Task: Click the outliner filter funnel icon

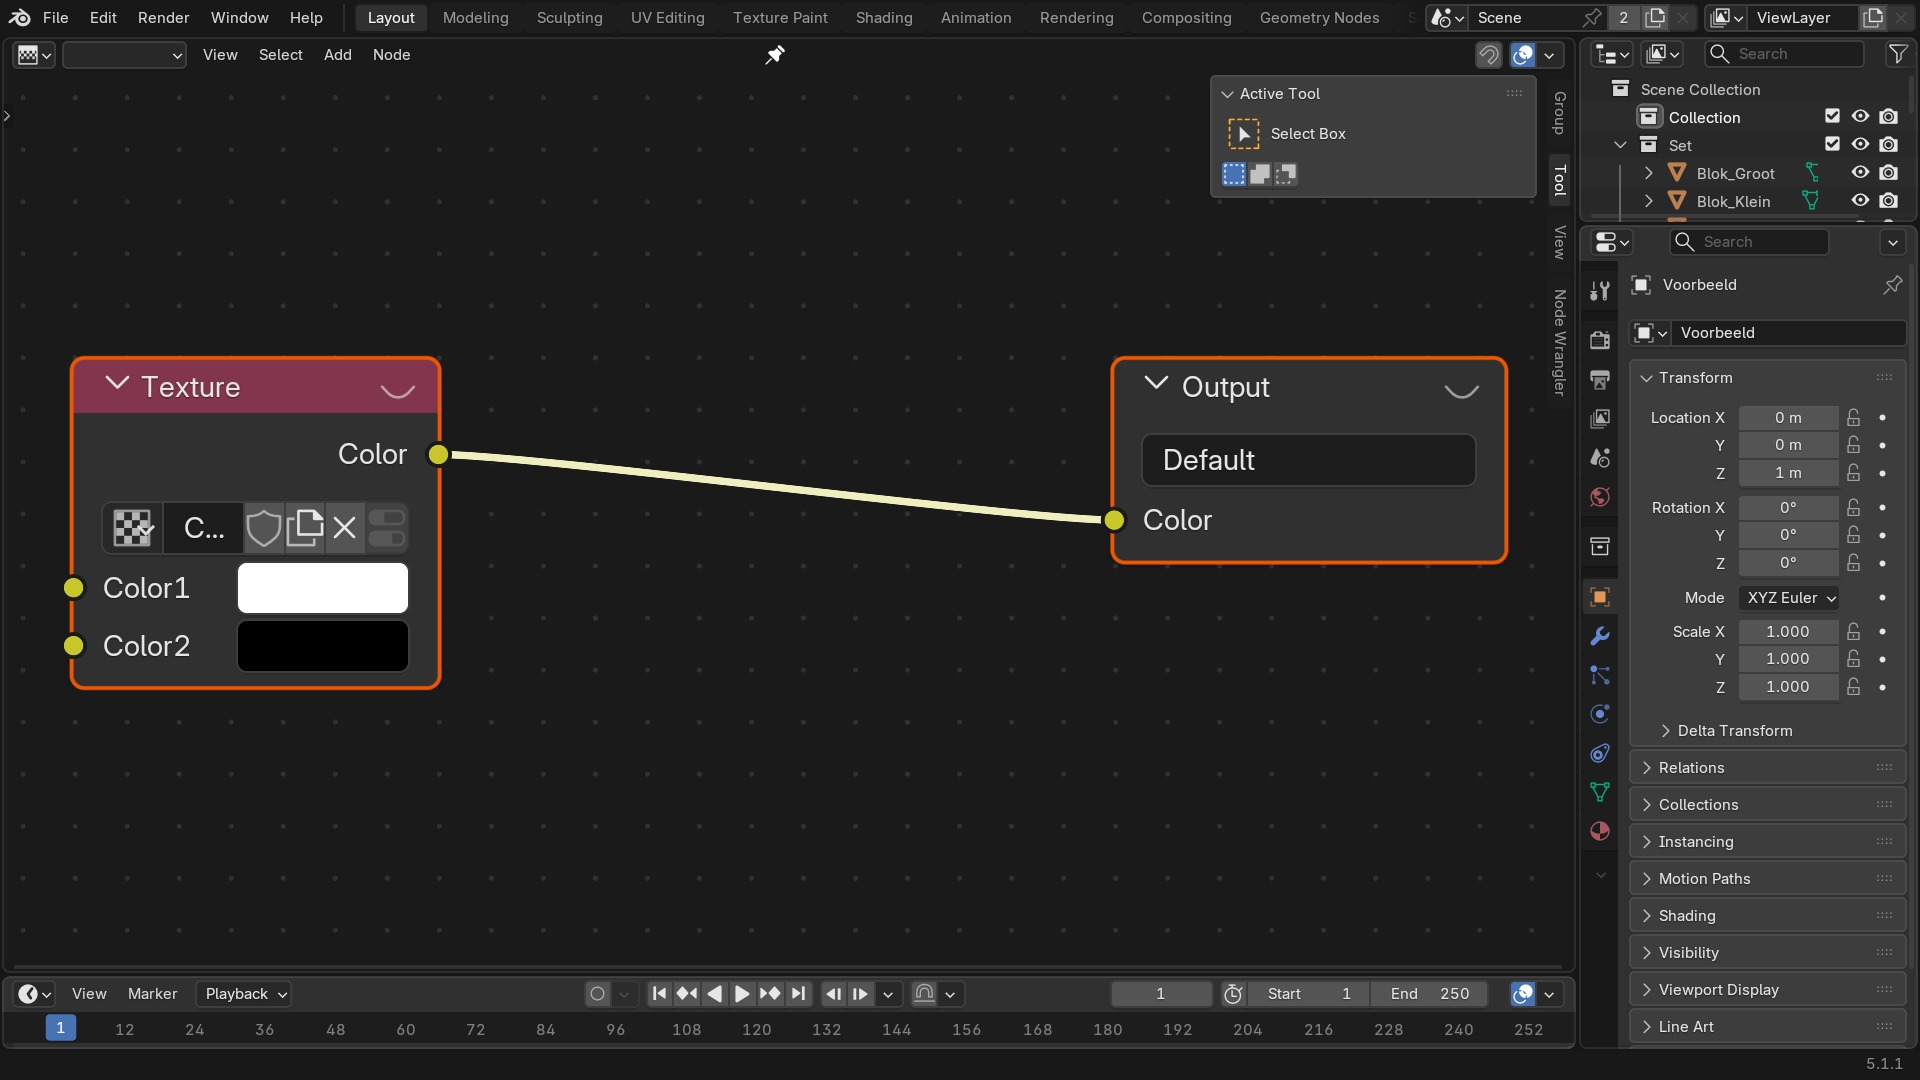Action: [x=1897, y=54]
